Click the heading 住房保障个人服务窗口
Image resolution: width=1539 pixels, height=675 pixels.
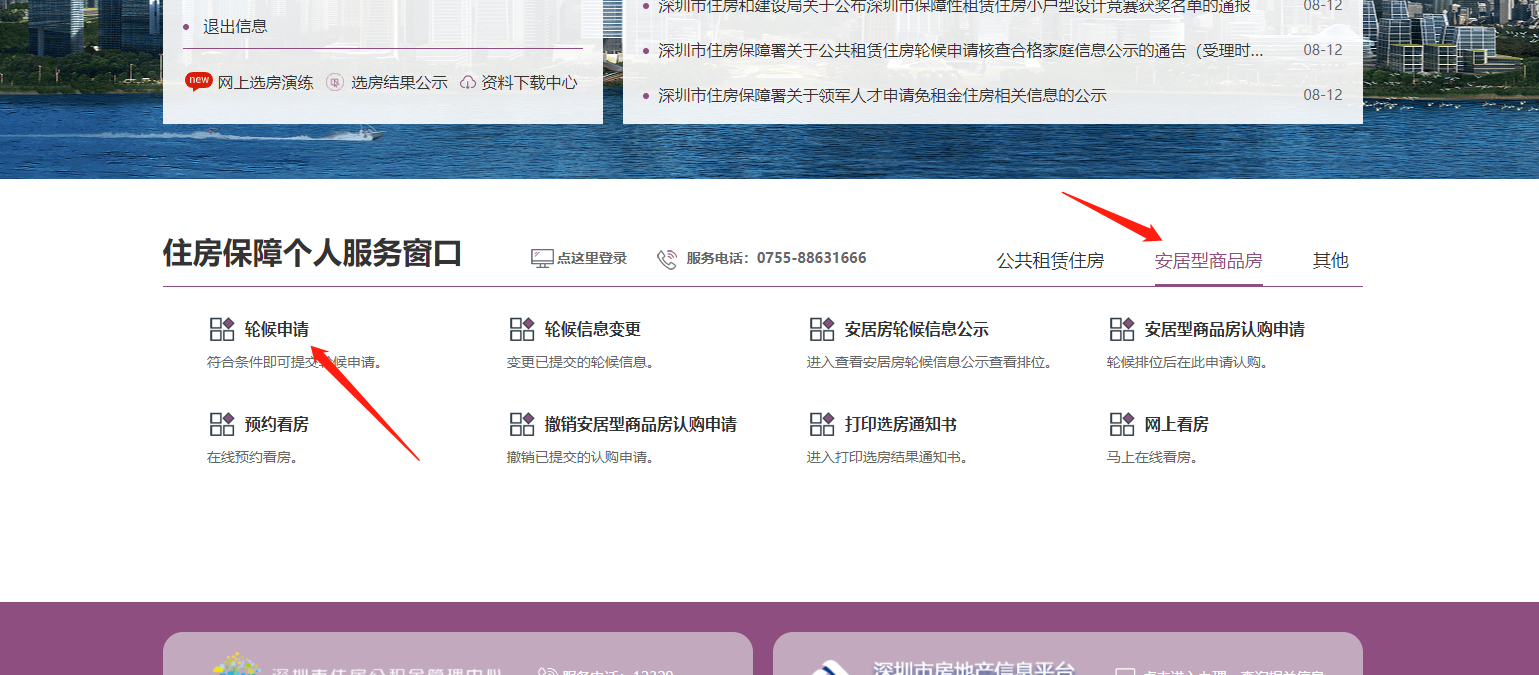(312, 254)
